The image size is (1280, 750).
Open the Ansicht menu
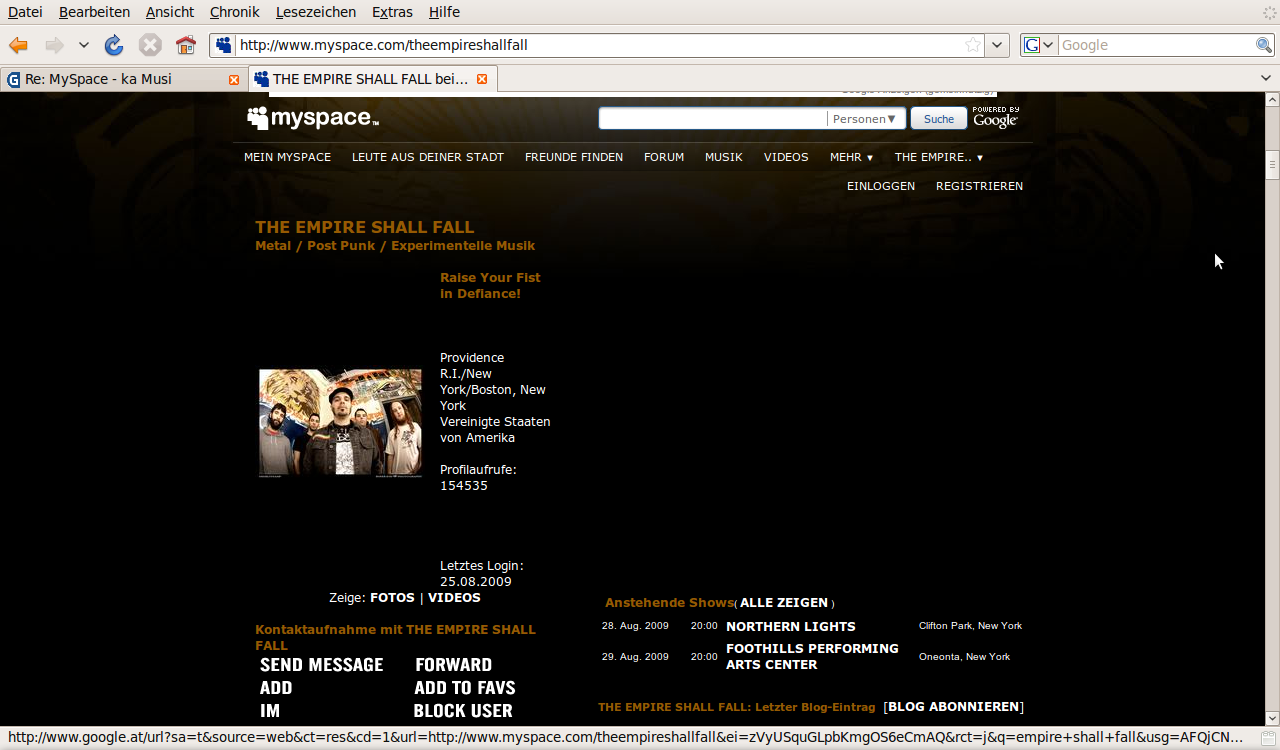click(170, 12)
